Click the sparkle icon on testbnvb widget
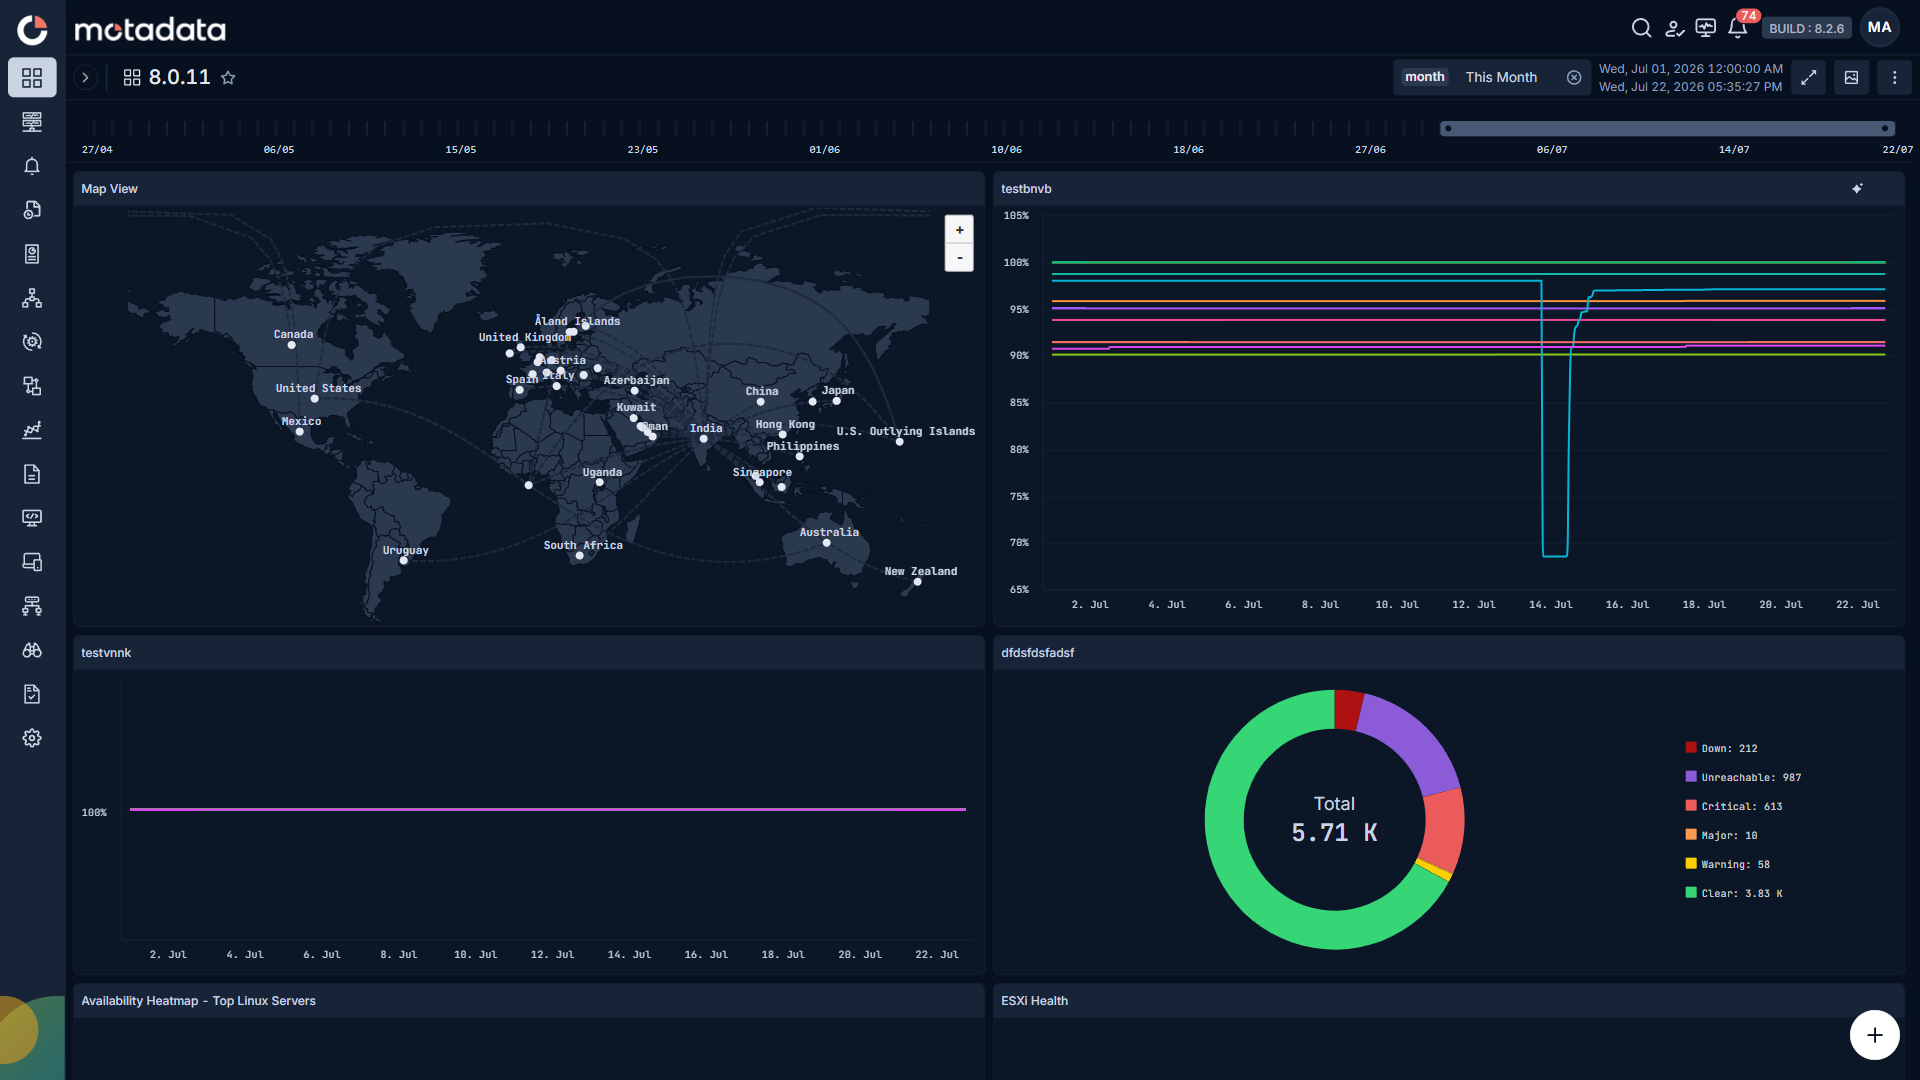1920x1080 pixels. tap(1857, 188)
